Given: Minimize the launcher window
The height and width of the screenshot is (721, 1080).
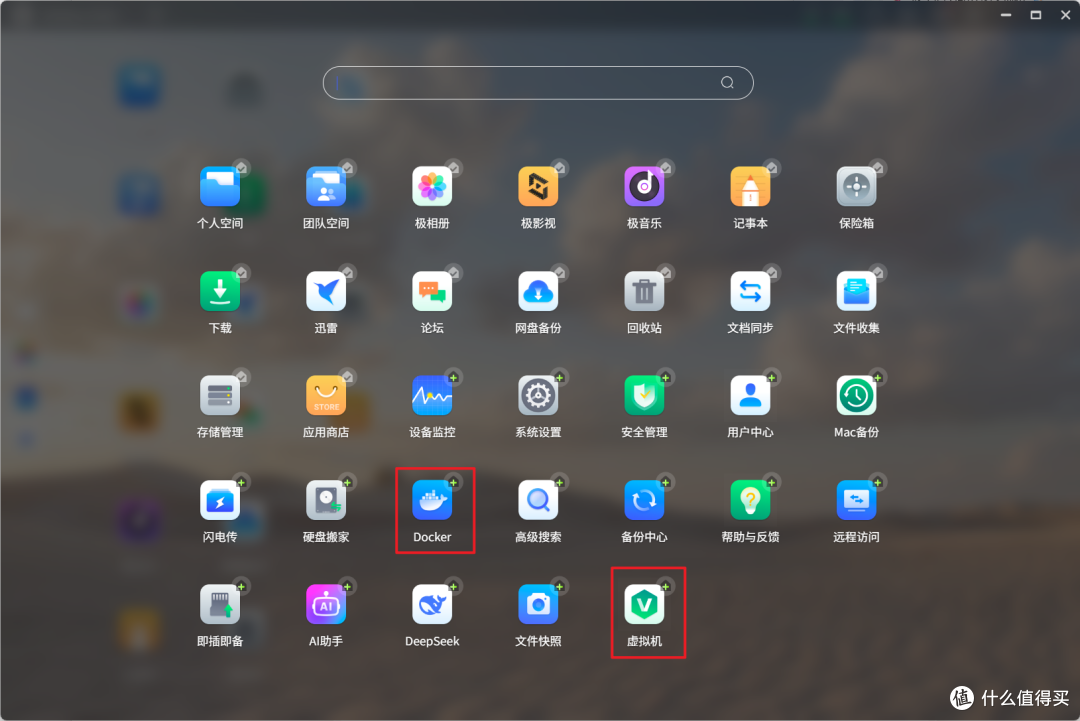Looking at the screenshot, I should click(x=1006, y=14).
